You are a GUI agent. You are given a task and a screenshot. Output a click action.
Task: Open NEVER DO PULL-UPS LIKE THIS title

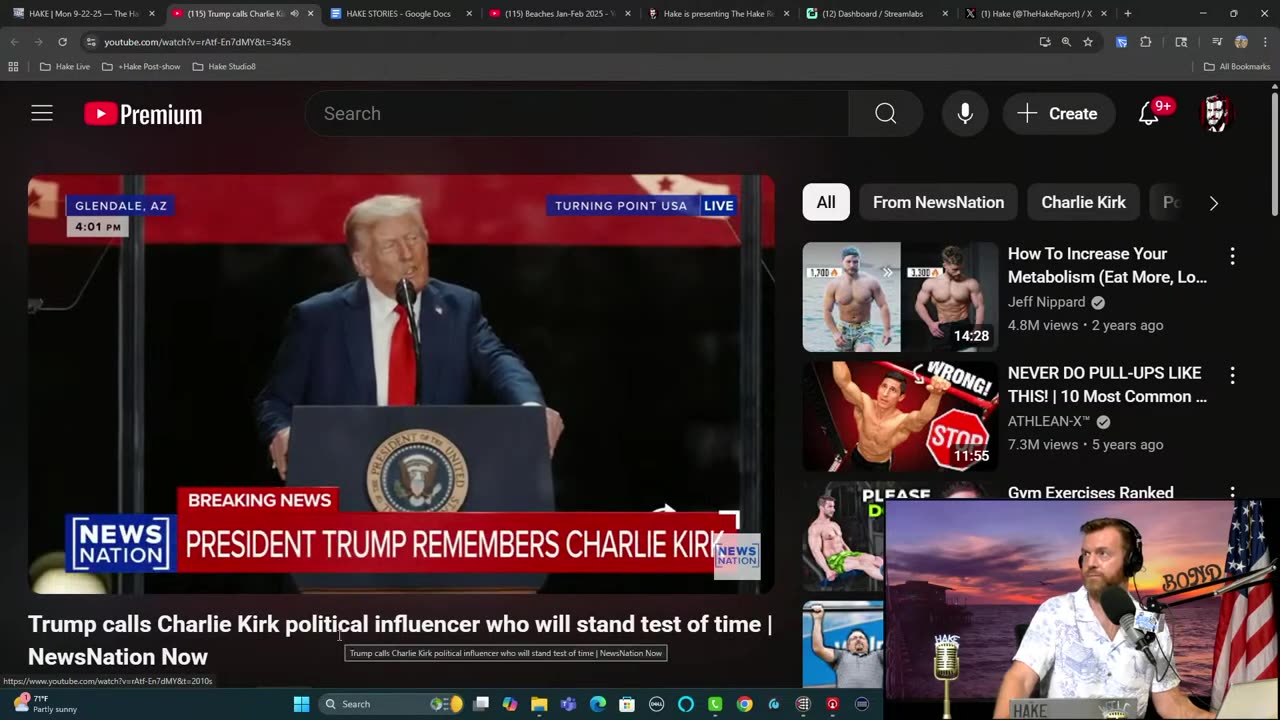pos(1107,385)
